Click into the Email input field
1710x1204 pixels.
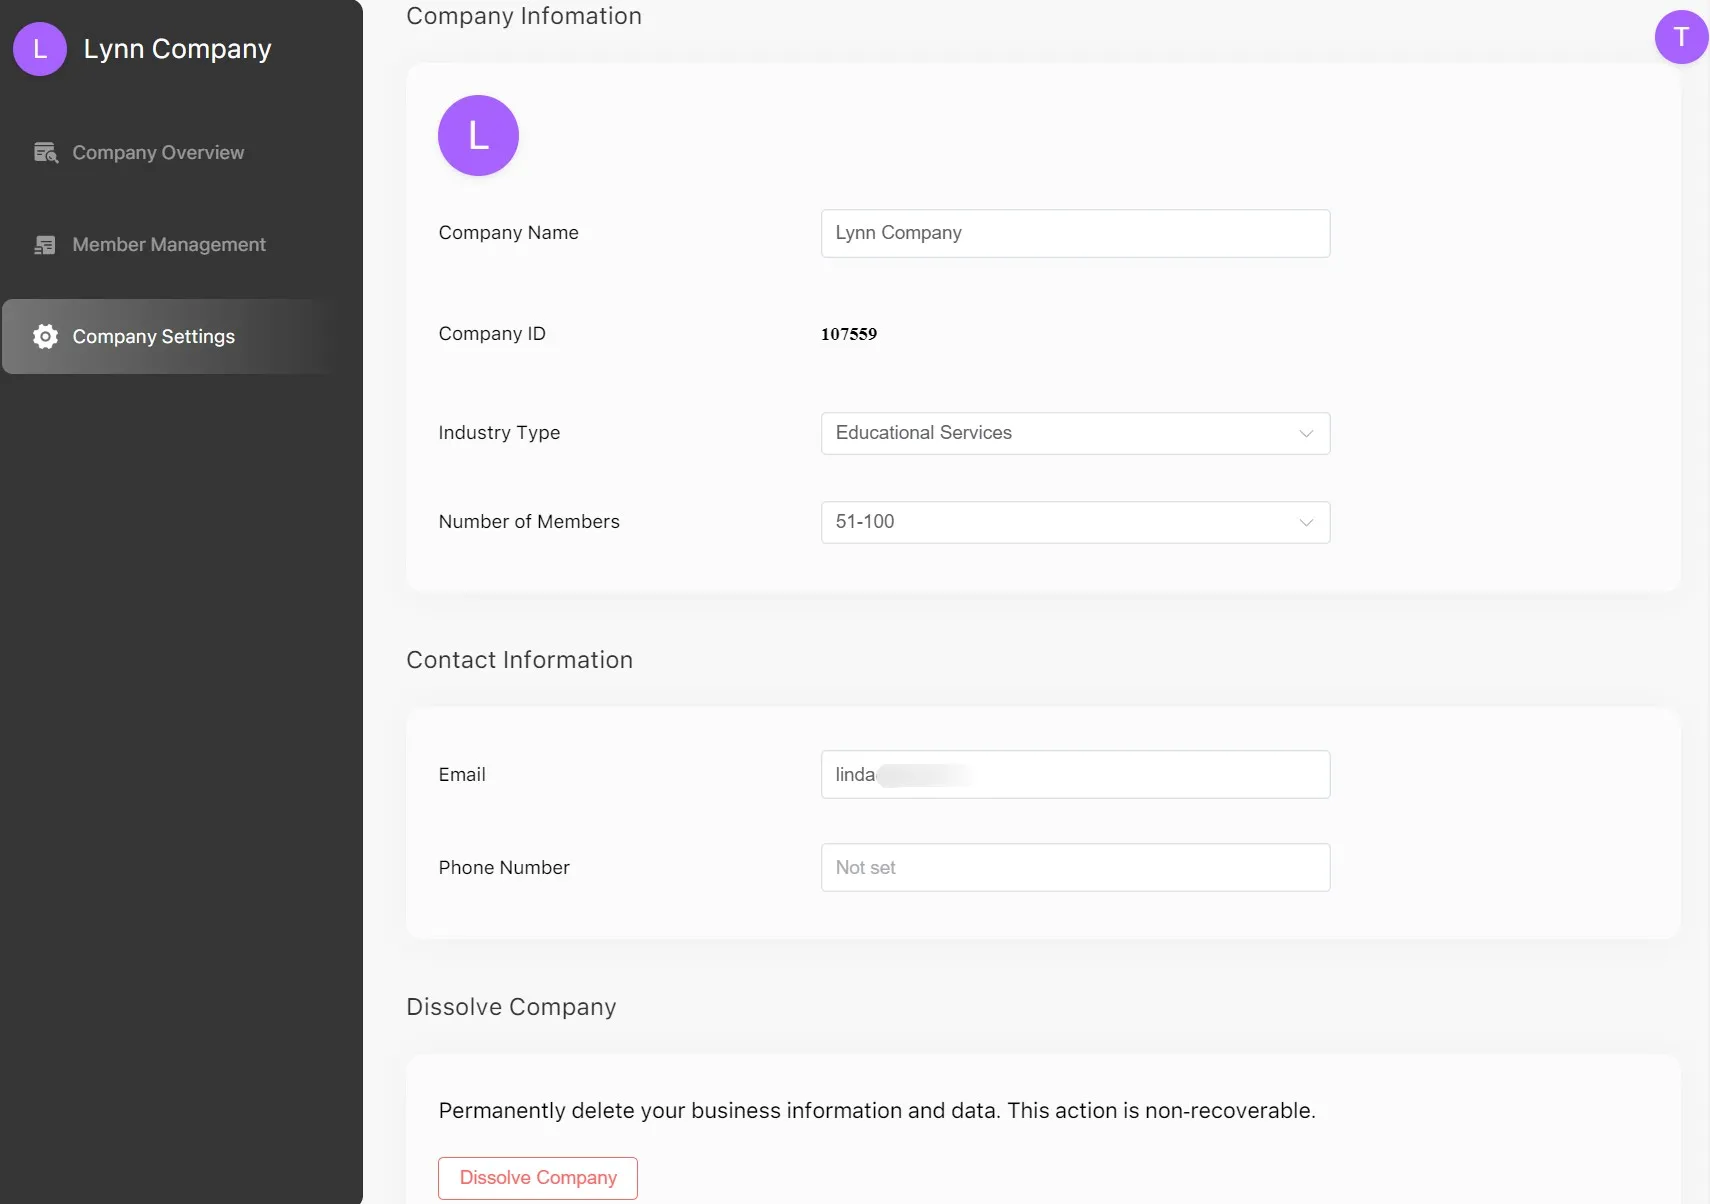[1075, 775]
